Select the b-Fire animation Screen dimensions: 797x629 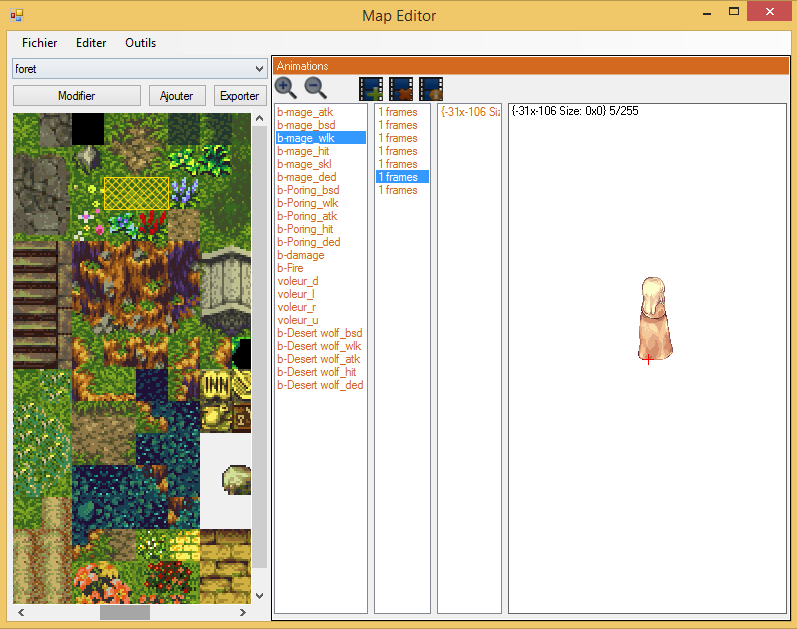coord(321,268)
